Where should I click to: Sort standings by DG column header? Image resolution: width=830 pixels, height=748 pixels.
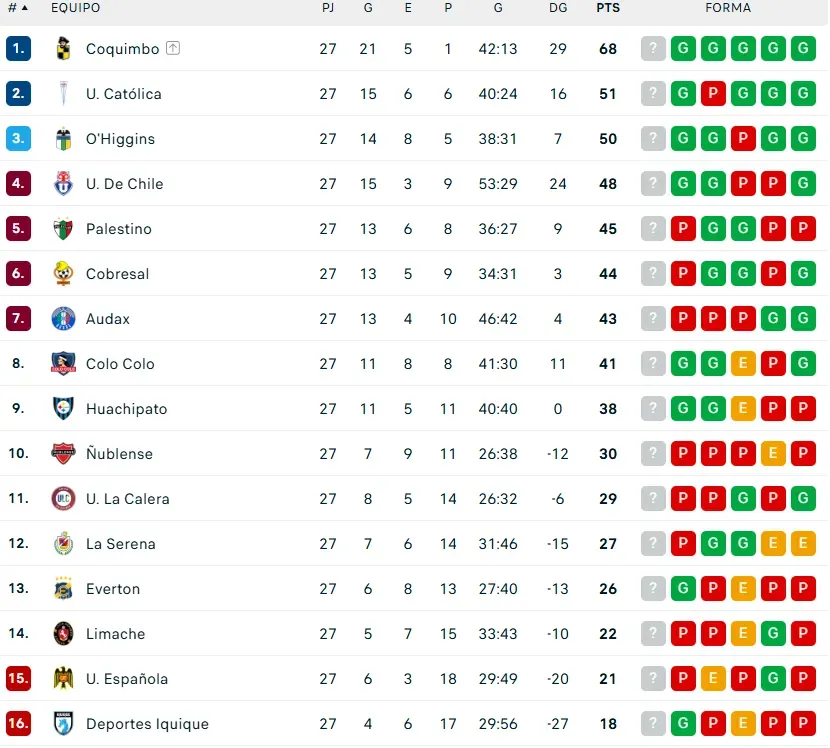tap(558, 8)
